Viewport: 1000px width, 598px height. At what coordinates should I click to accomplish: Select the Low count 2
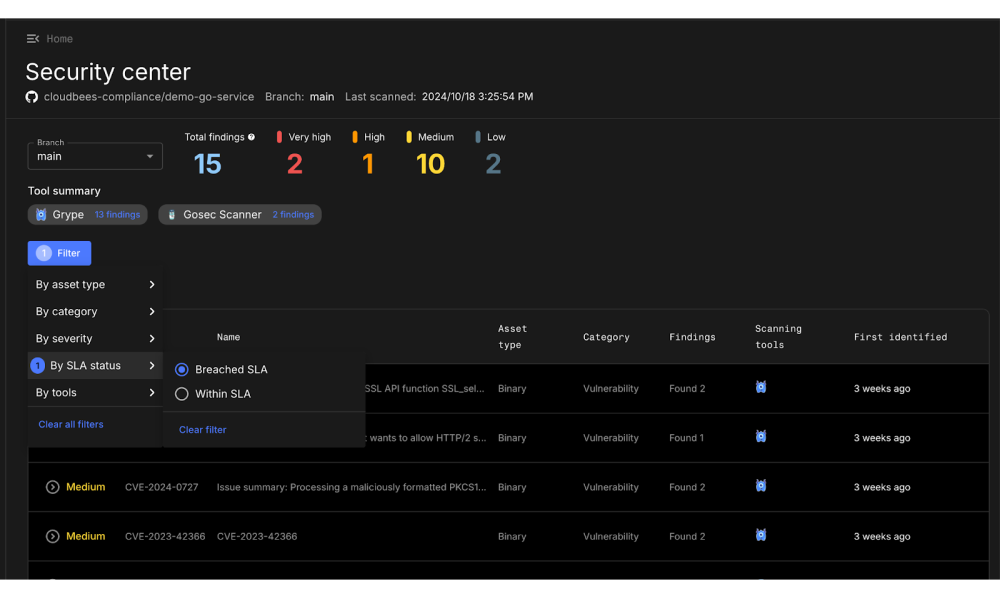click(x=493, y=164)
